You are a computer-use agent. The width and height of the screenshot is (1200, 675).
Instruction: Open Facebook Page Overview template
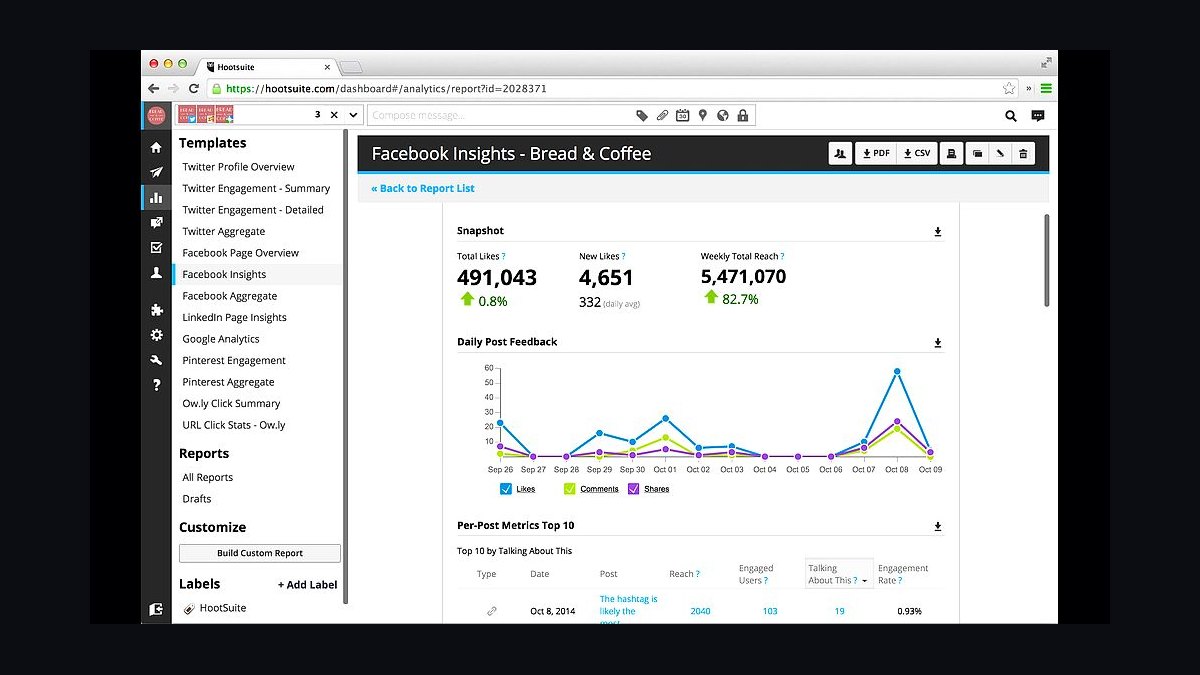point(240,253)
